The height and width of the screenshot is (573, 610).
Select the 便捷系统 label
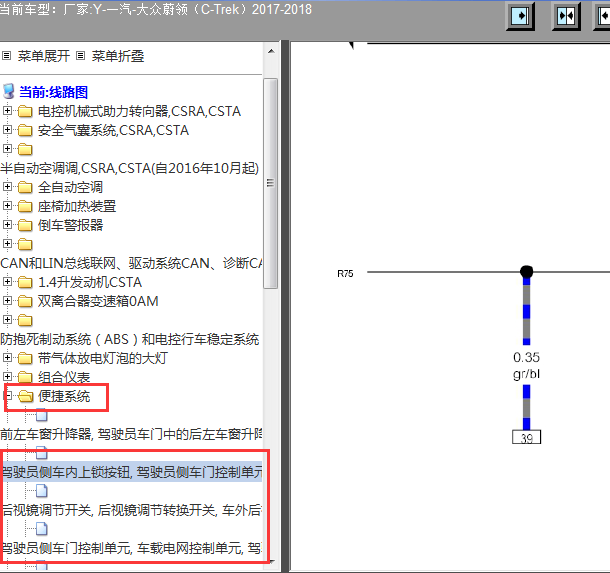[64, 396]
